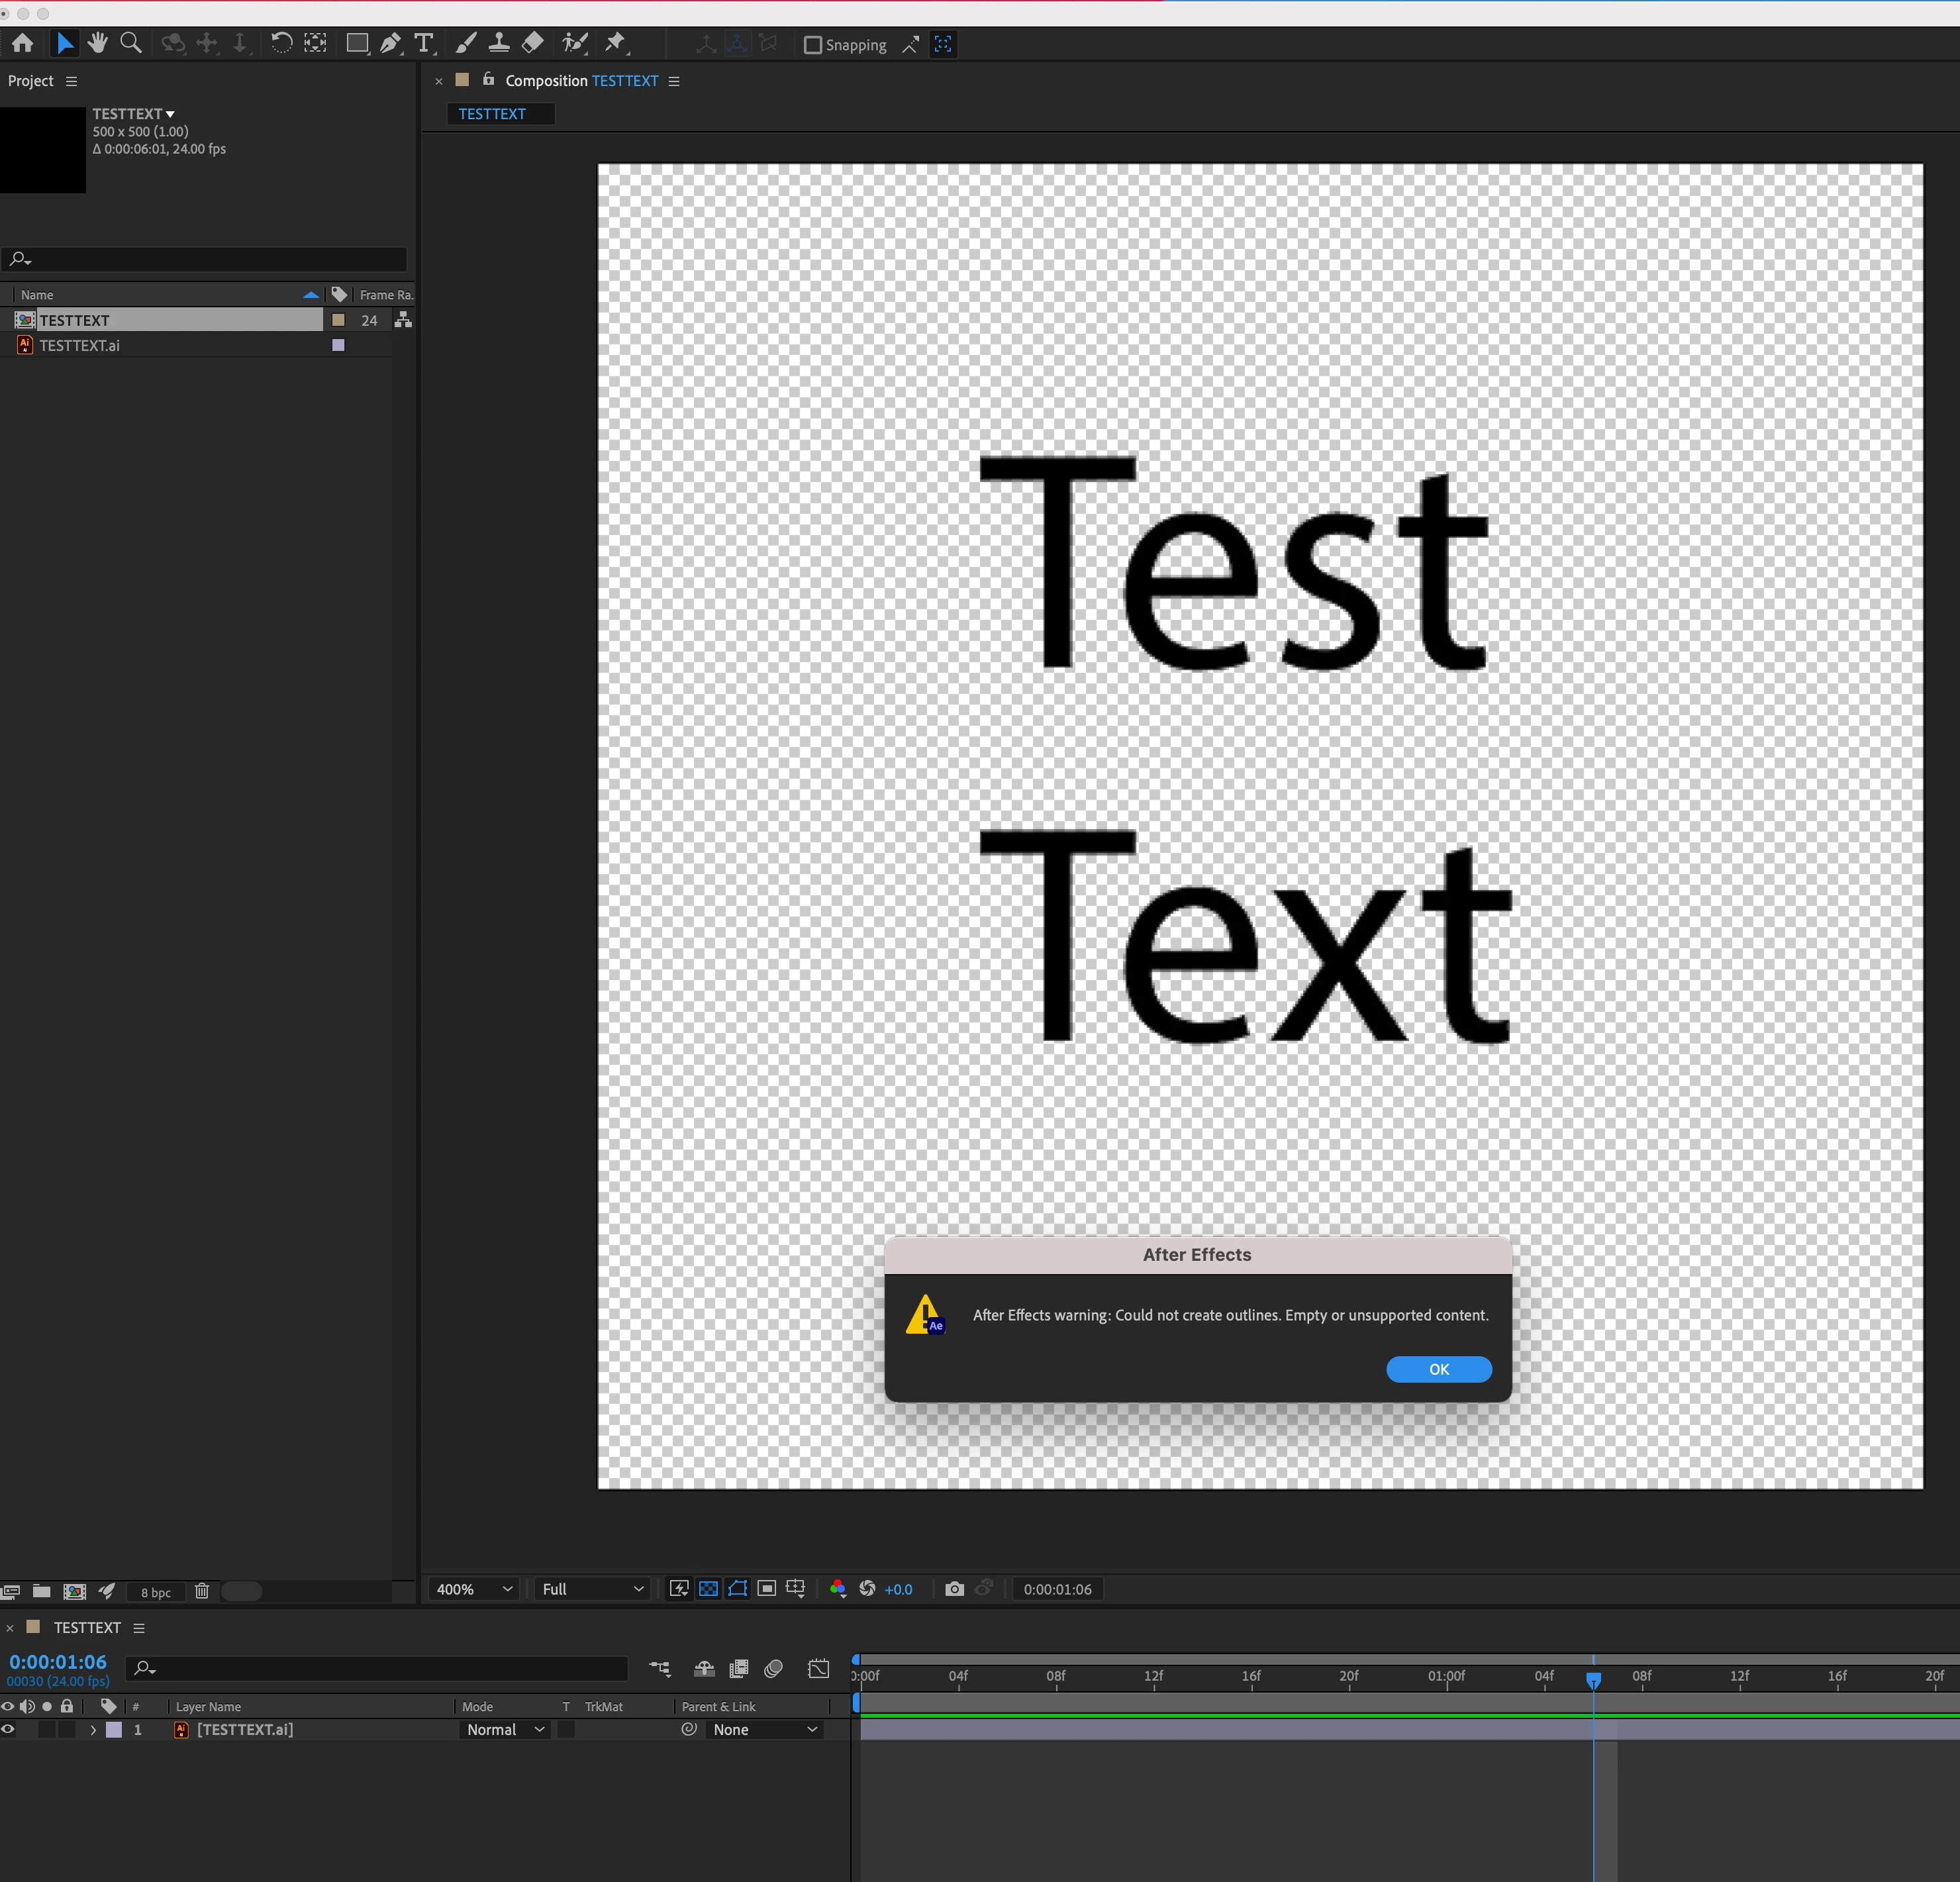
Task: Select the Eraser tool
Action: click(533, 43)
